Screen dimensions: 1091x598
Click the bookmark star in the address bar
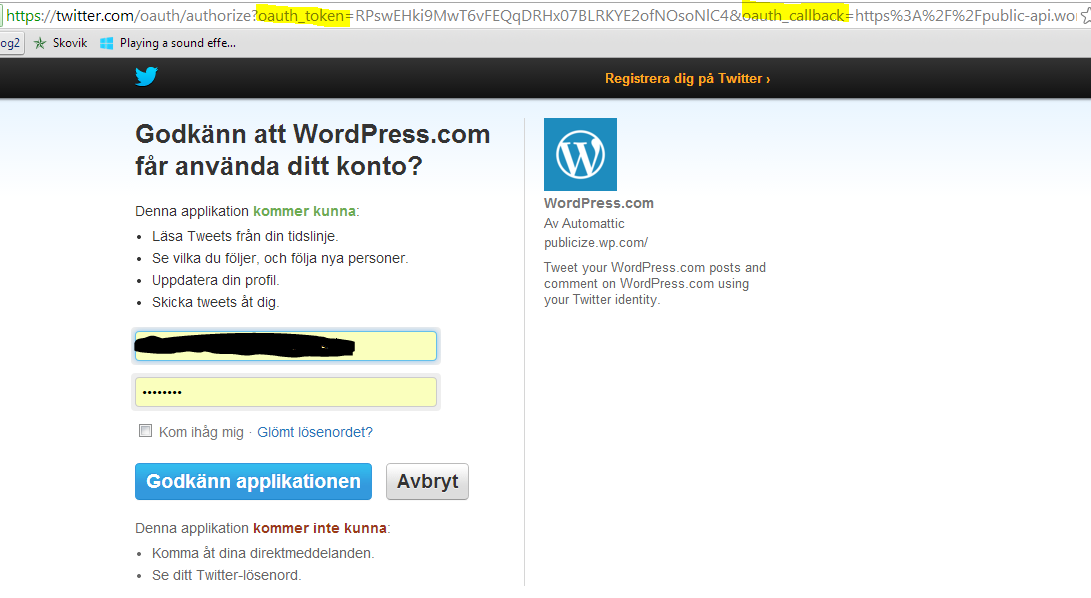tap(1084, 16)
